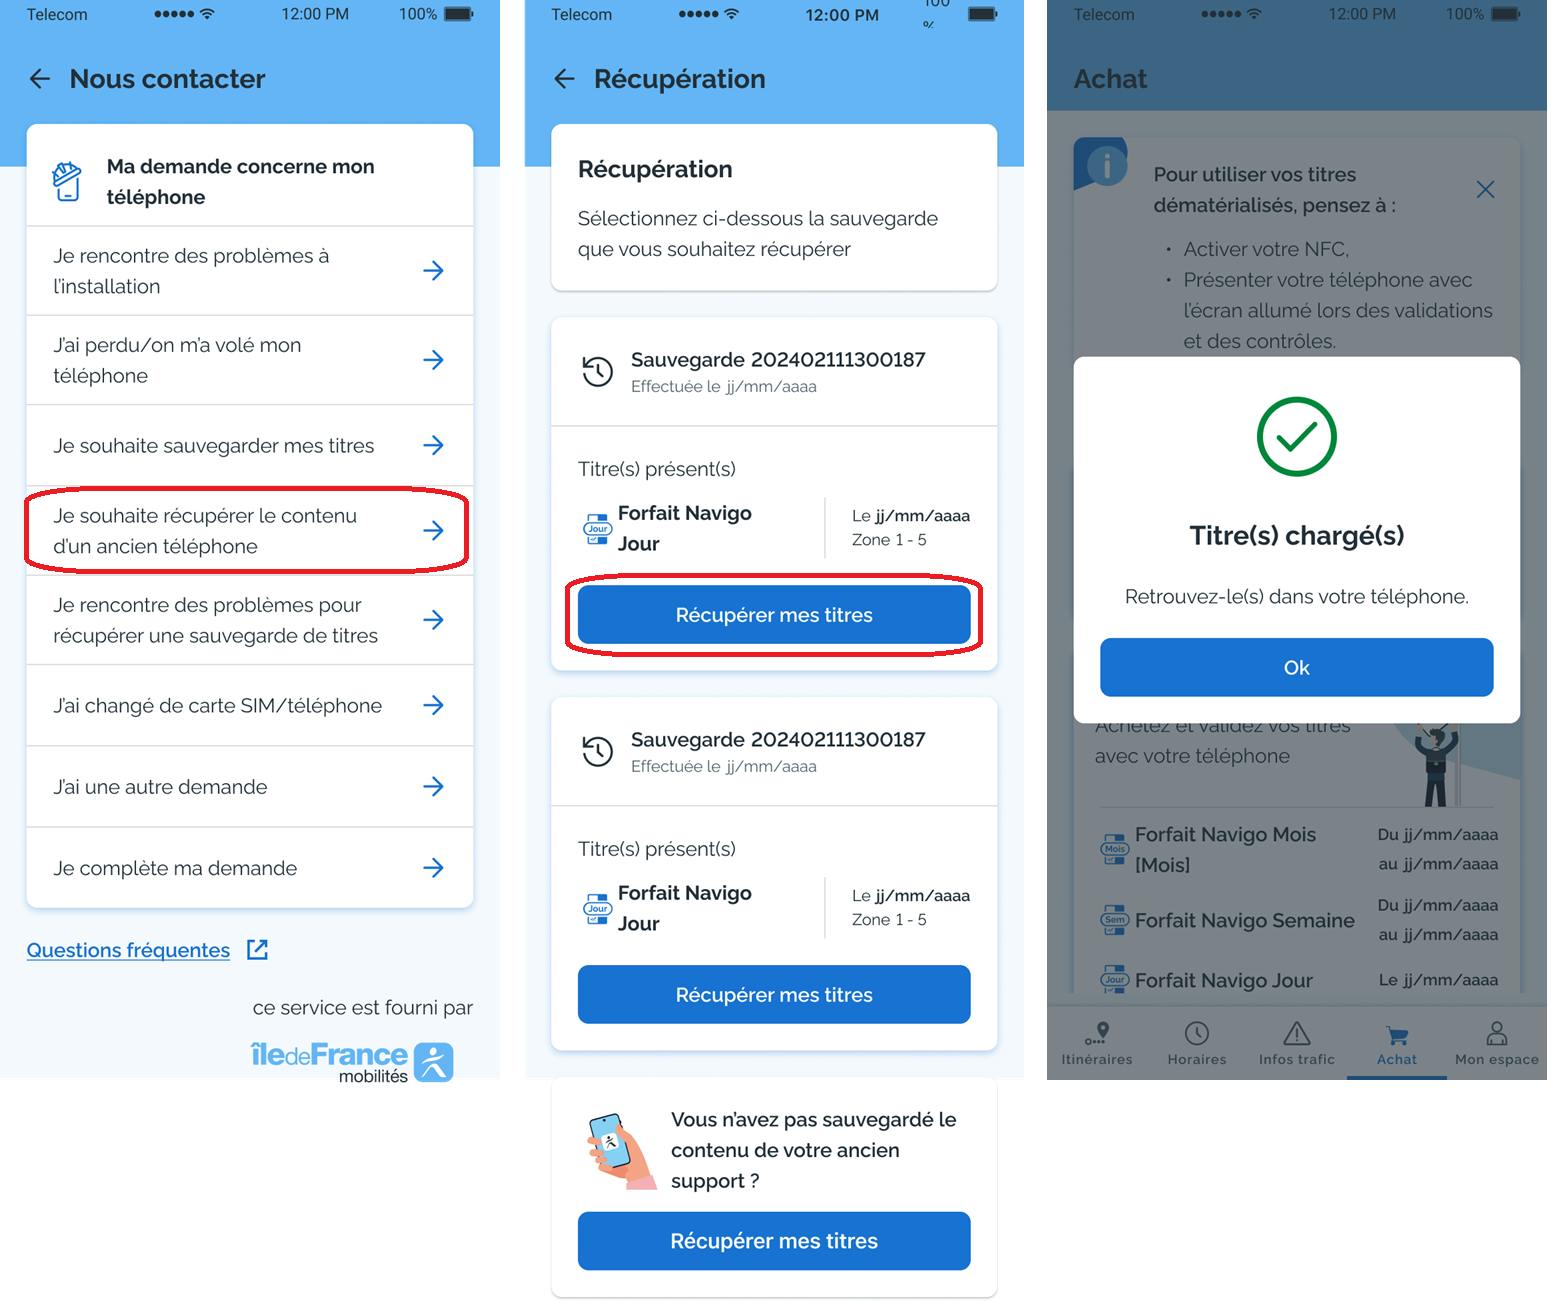
Task: Close the NFC info banner
Action: click(1485, 189)
